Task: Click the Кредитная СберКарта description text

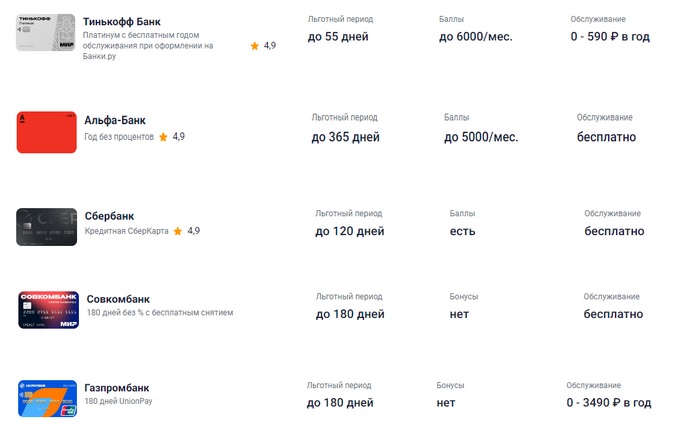Action: pyautogui.click(x=127, y=231)
